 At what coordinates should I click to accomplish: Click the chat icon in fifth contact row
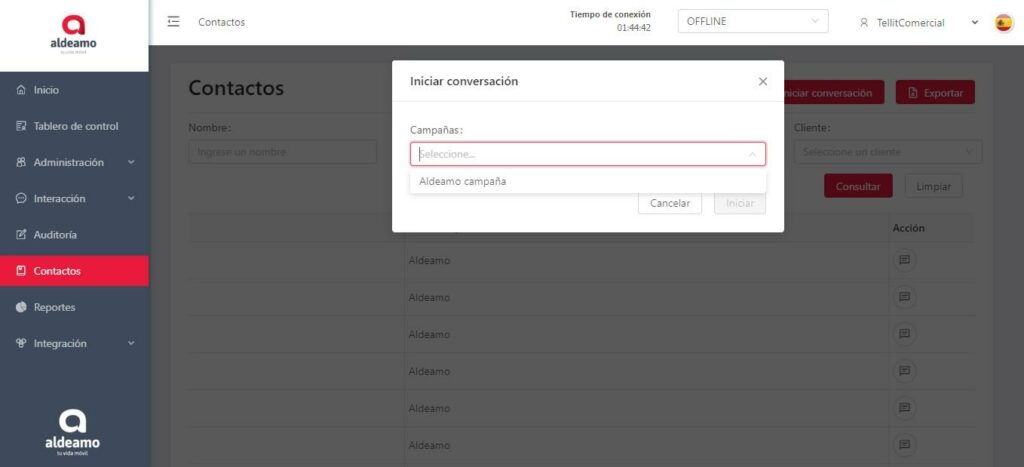pos(904,407)
